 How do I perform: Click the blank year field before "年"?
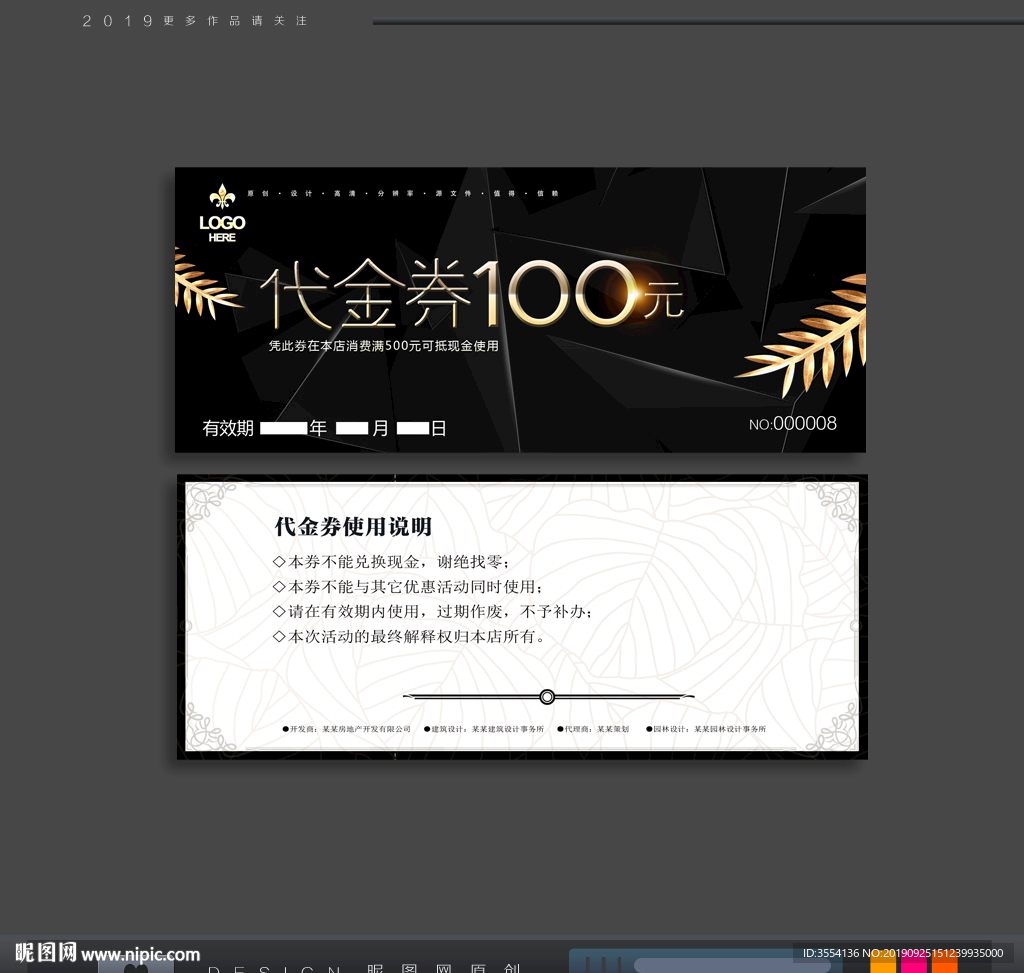(283, 428)
